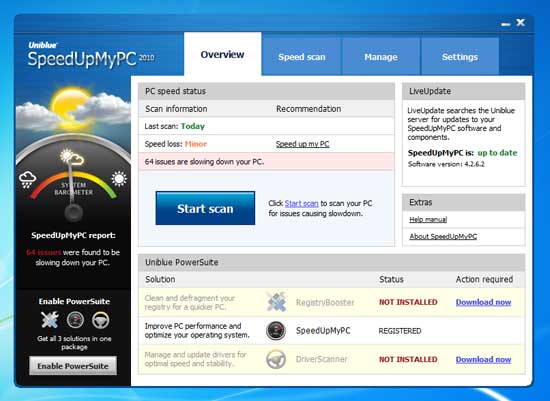Click the inline Start scan hyperlink
Image resolution: width=550 pixels, height=401 pixels.
pyautogui.click(x=302, y=203)
